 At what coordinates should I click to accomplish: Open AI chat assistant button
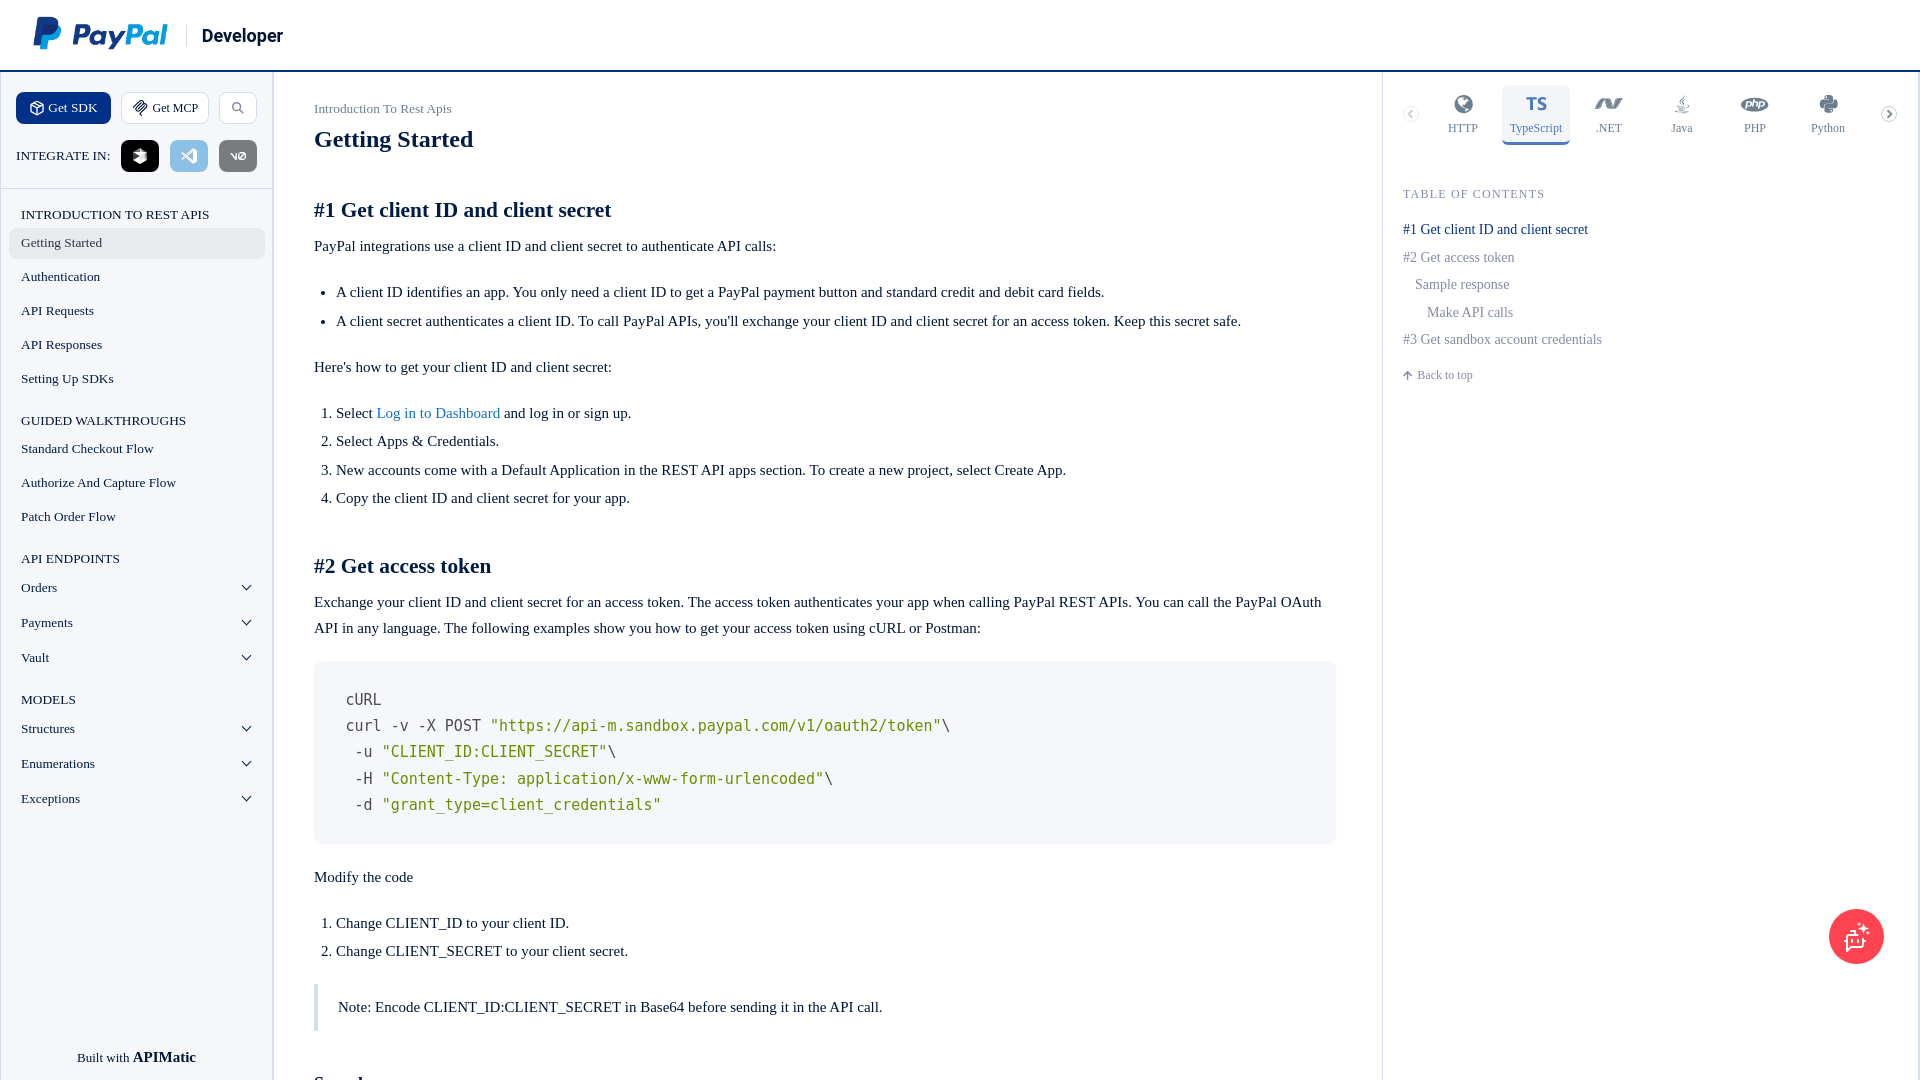[1856, 936]
